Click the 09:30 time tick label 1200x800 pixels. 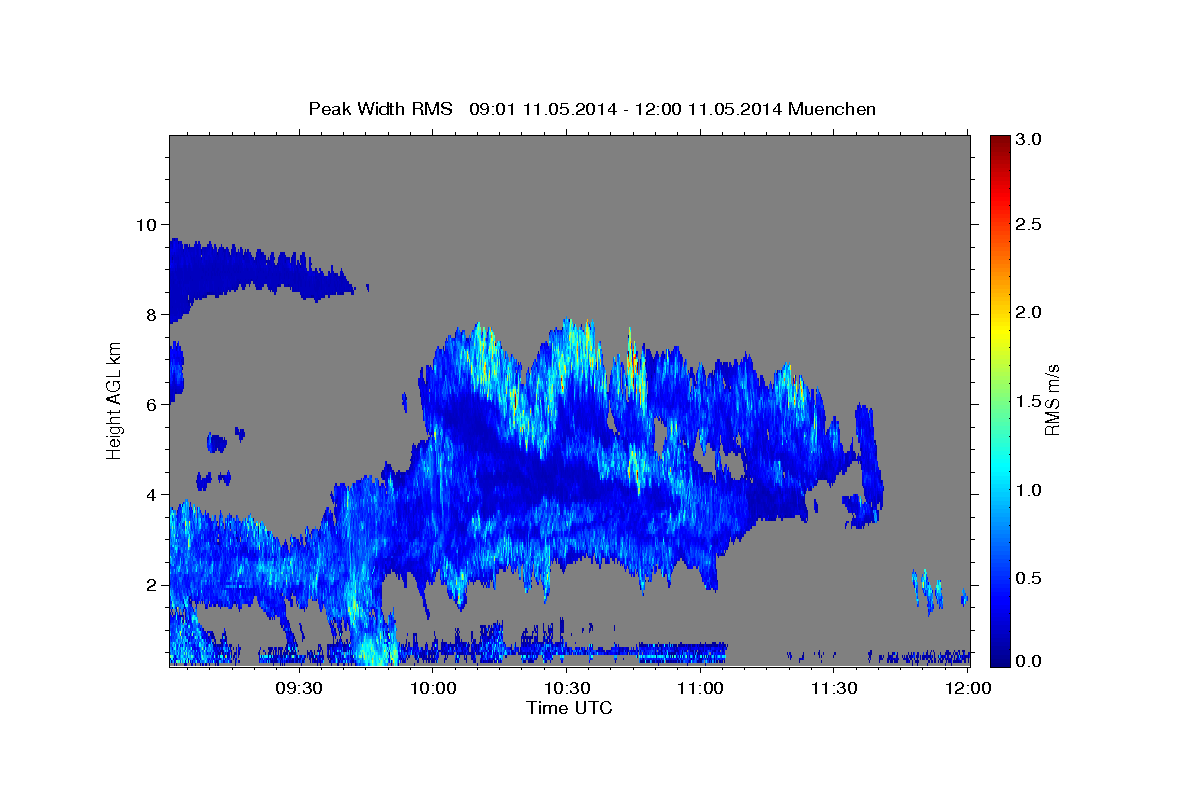pos(298,688)
